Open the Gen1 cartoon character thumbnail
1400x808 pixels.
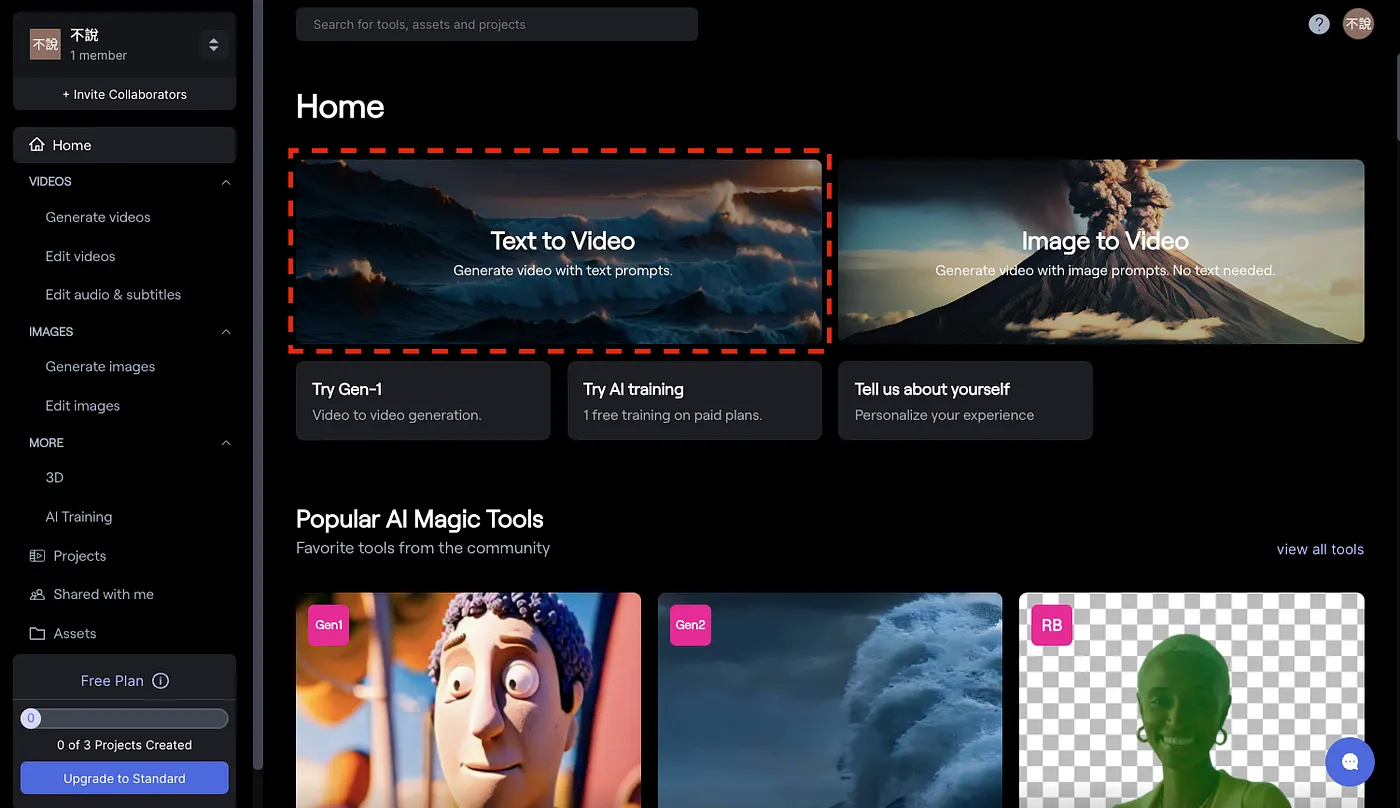[x=468, y=700]
